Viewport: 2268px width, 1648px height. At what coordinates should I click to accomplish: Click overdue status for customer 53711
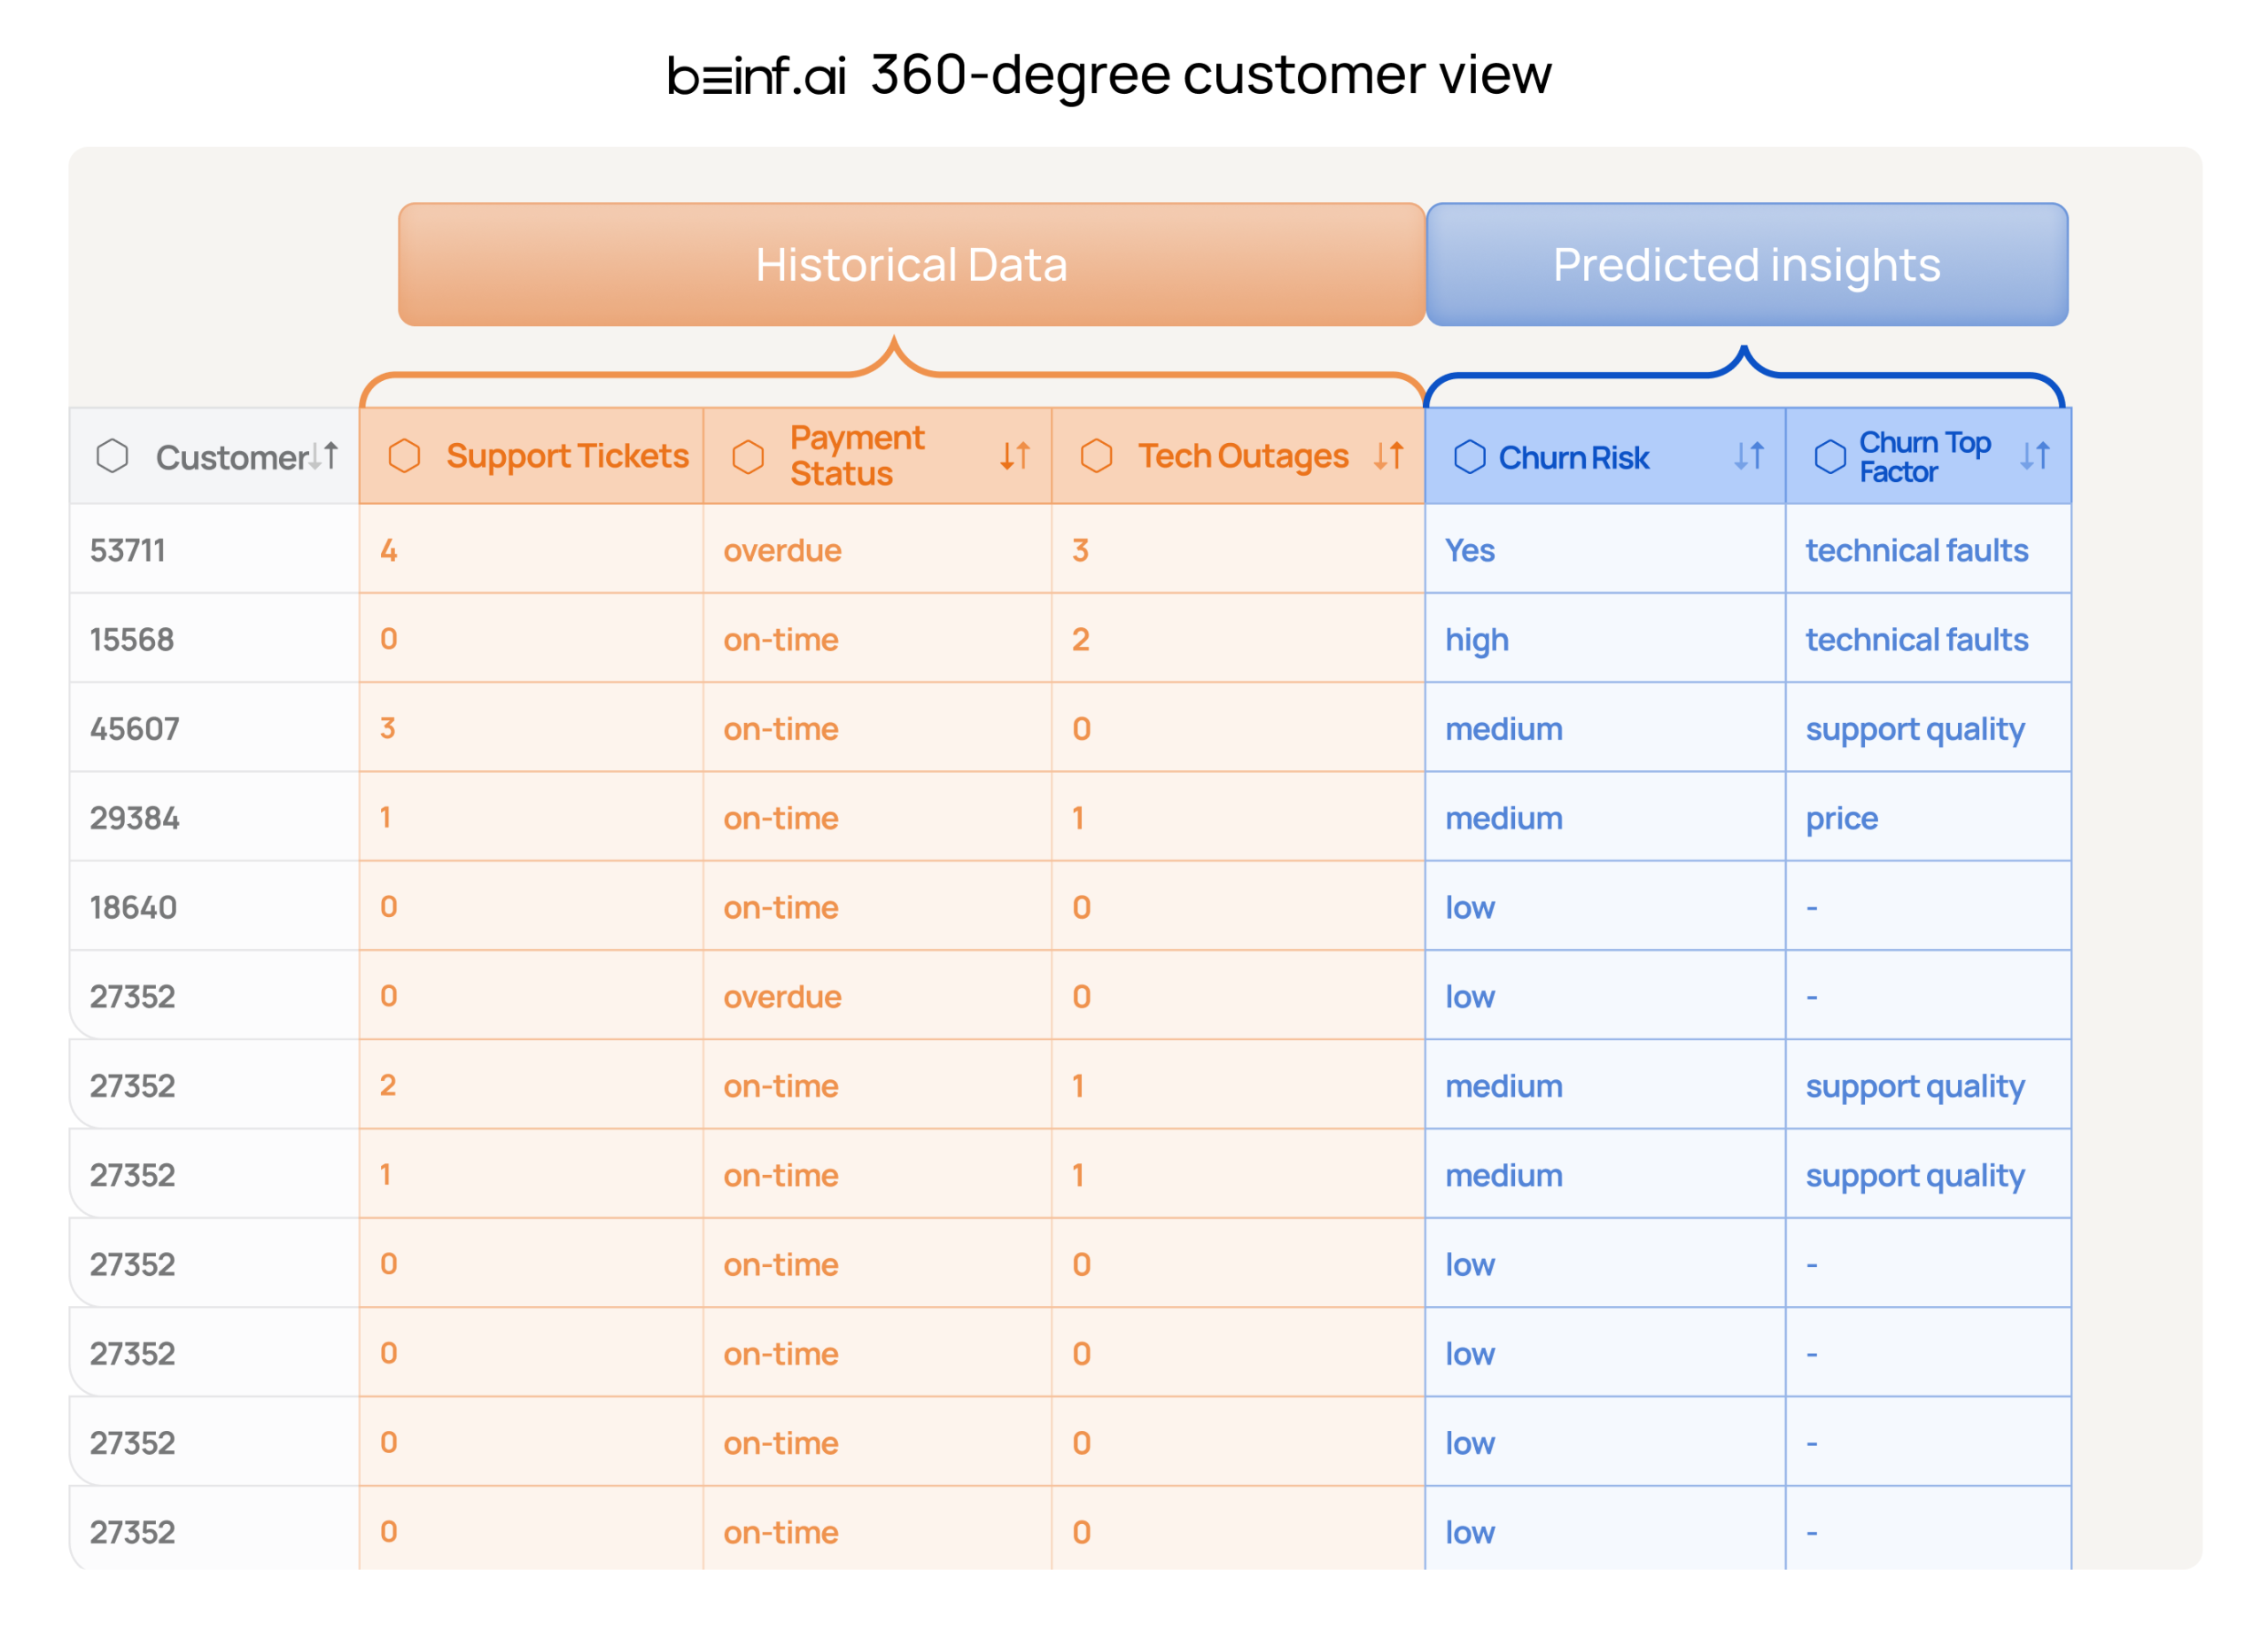coord(782,551)
